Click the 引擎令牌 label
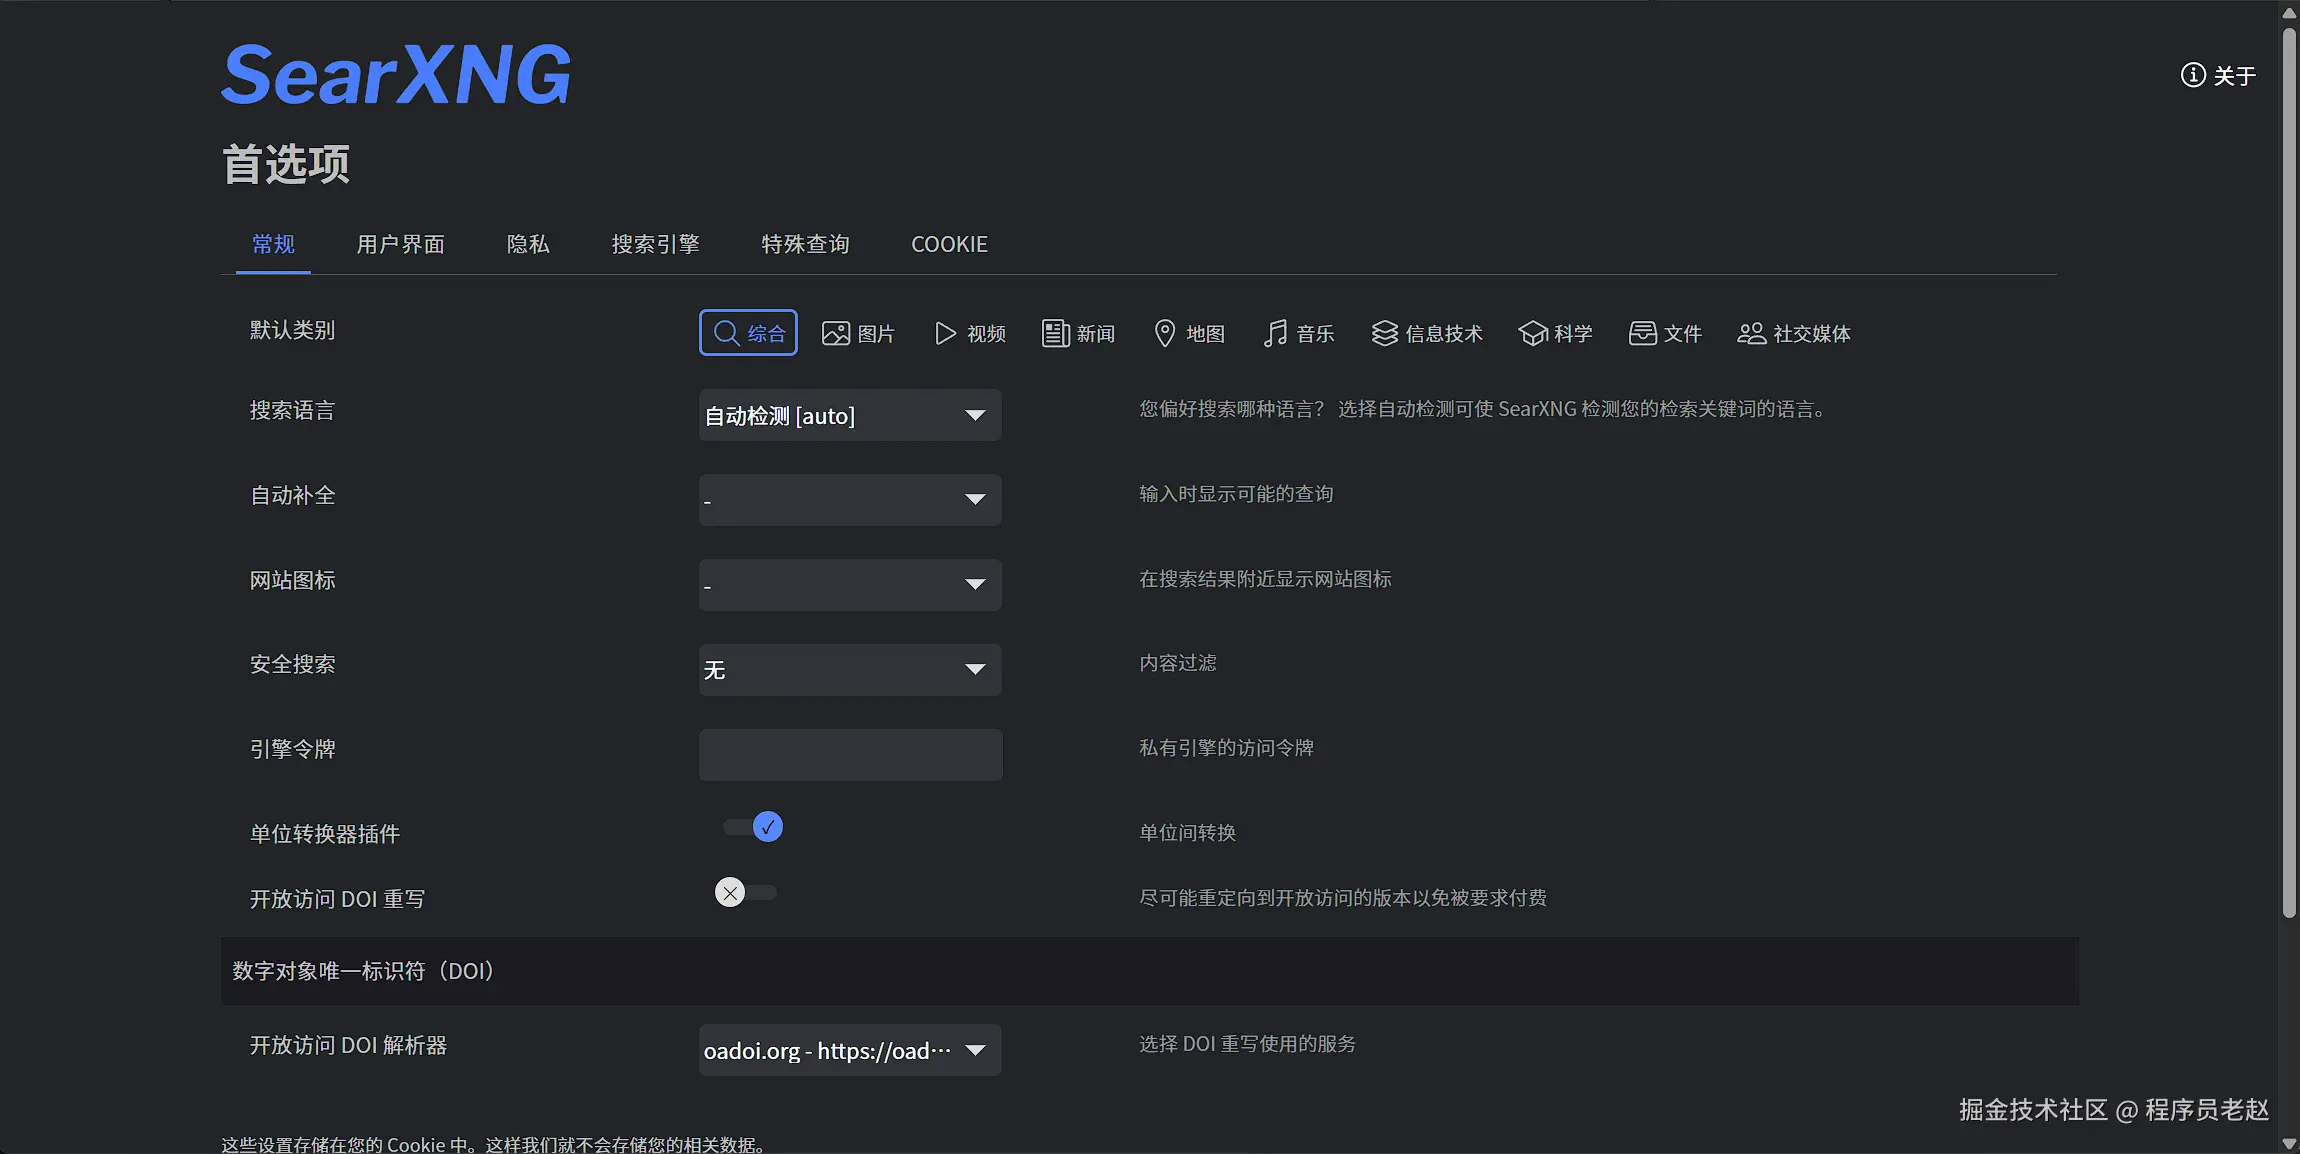The width and height of the screenshot is (2300, 1154). pyautogui.click(x=292, y=749)
